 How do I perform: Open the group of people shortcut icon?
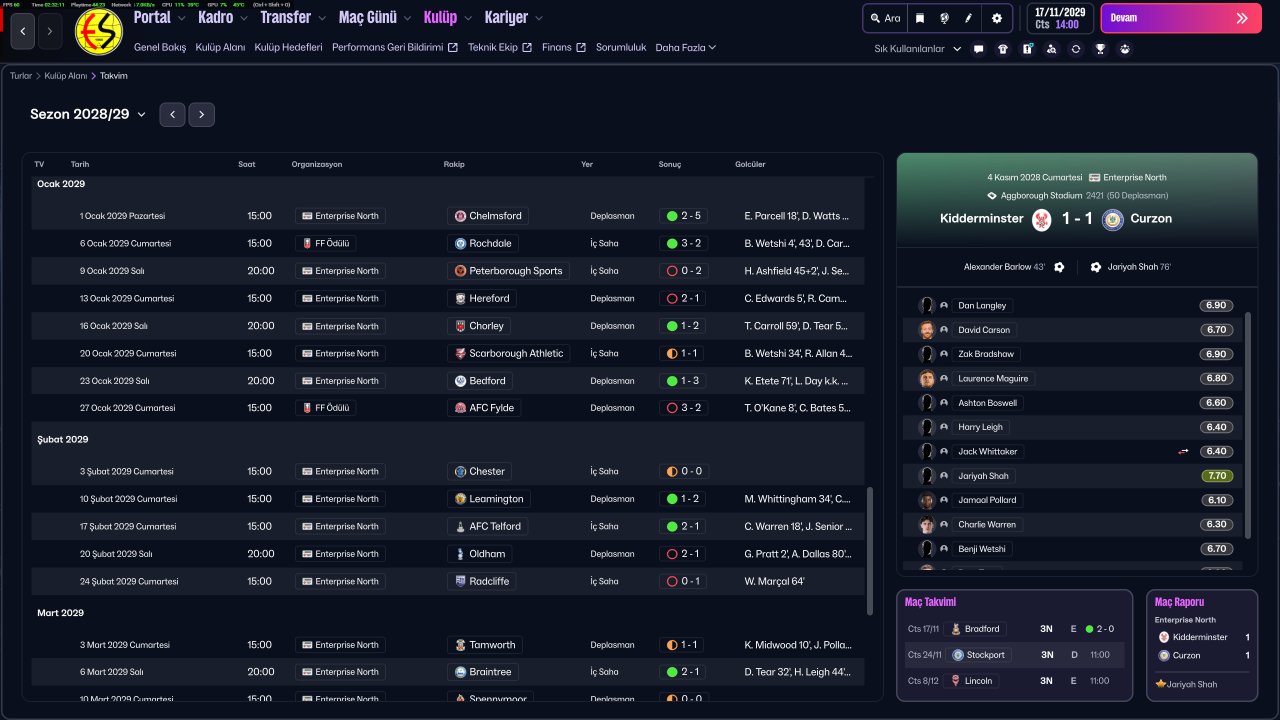point(1125,48)
